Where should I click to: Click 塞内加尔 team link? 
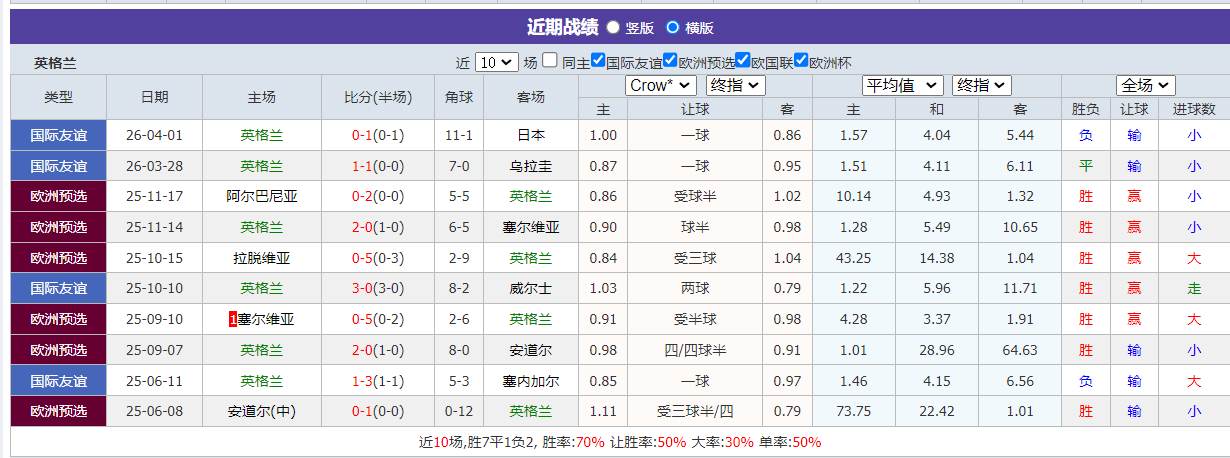click(x=531, y=381)
